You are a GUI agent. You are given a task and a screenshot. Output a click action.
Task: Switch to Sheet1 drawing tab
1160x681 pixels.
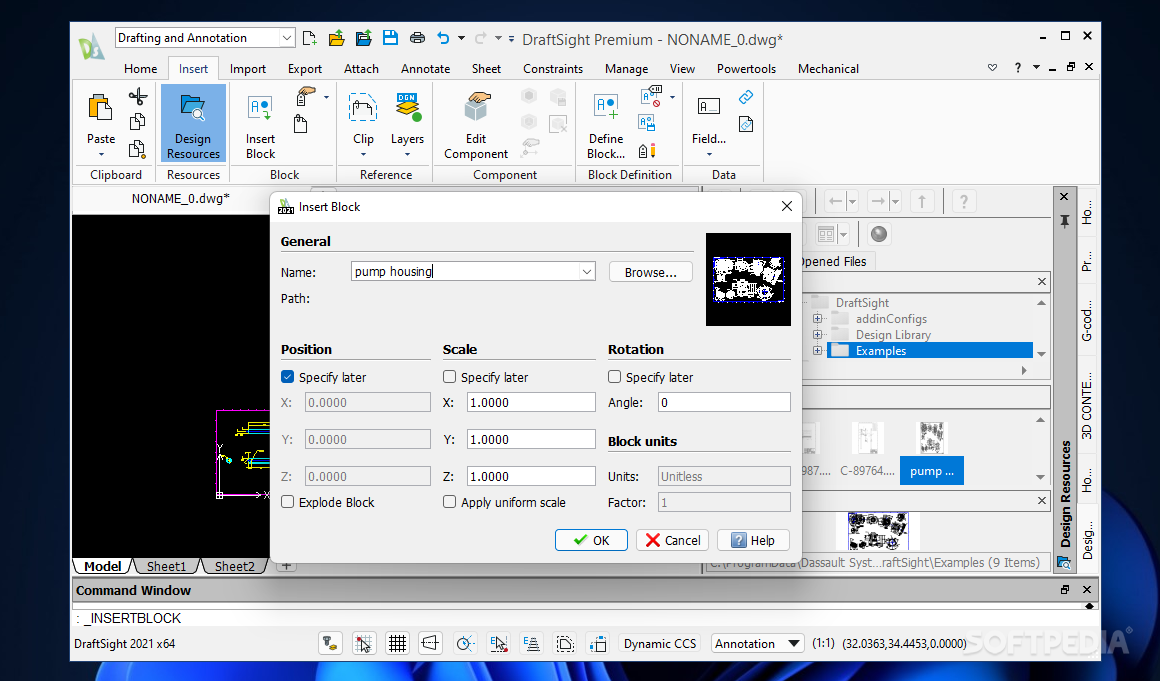tap(166, 566)
